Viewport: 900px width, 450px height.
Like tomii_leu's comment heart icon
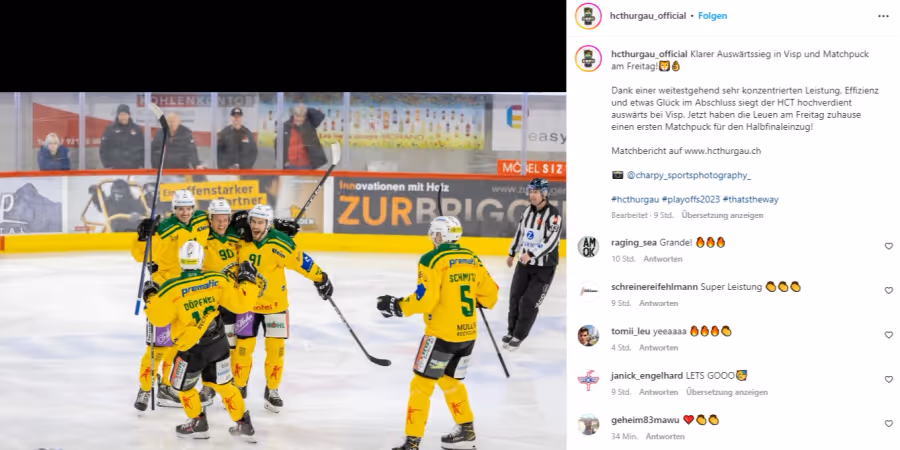click(x=889, y=335)
